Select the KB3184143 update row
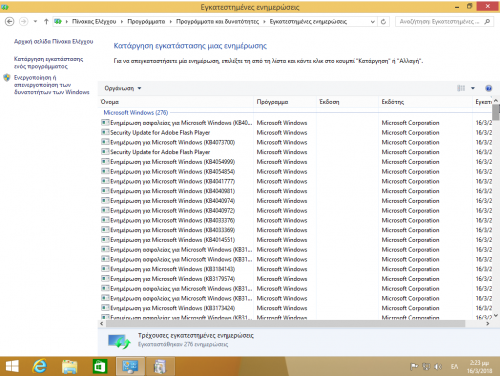This screenshot has height=376, width=500. (296, 269)
